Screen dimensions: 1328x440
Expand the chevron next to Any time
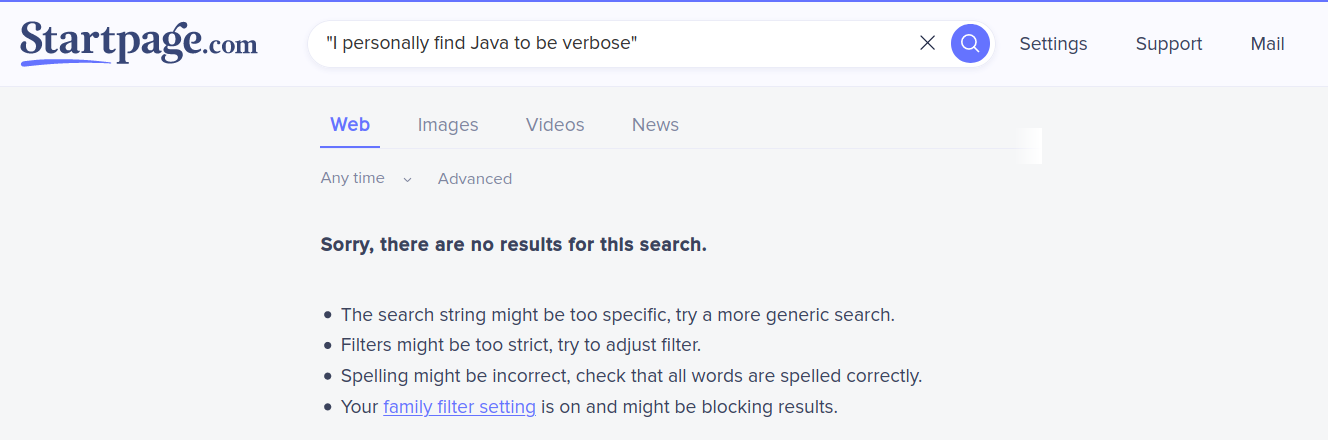pyautogui.click(x=407, y=180)
